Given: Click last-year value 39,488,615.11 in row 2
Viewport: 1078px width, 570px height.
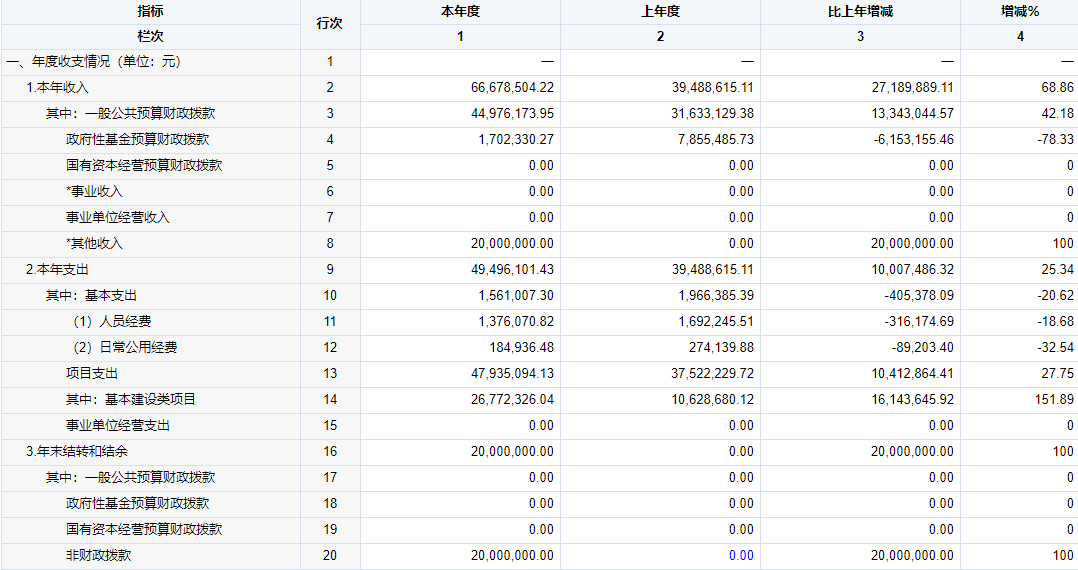Looking at the screenshot, I should click(x=712, y=87).
